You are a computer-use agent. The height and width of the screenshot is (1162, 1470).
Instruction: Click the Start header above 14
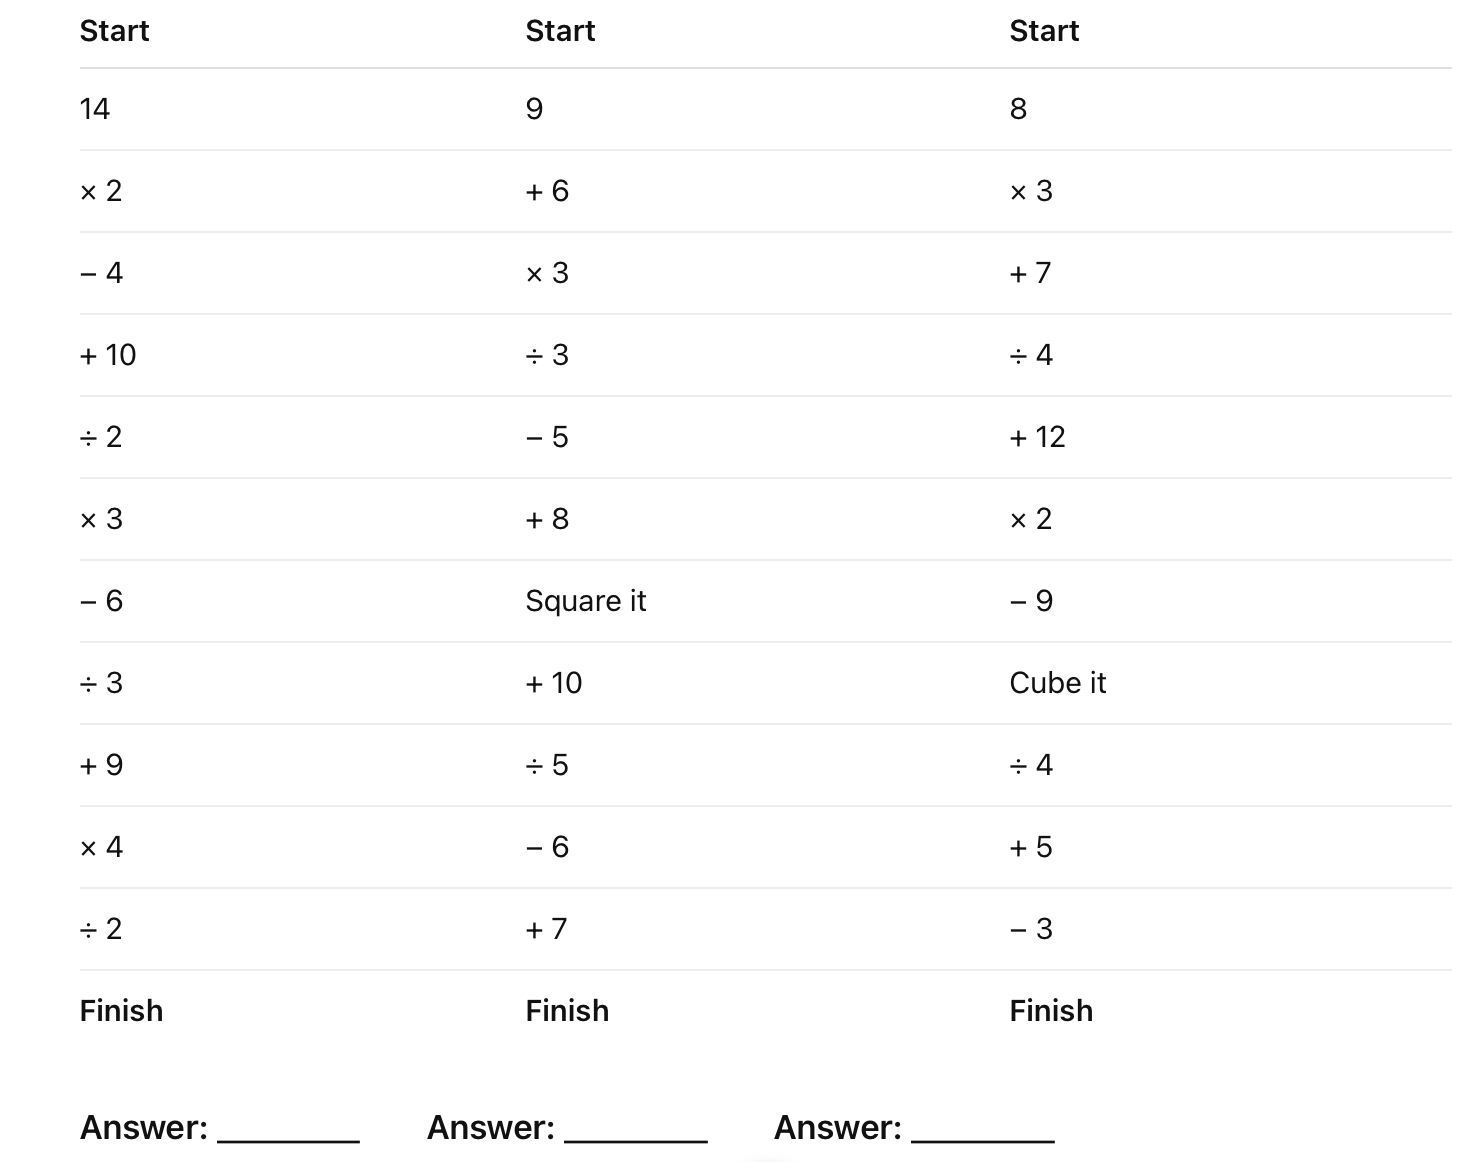114,31
